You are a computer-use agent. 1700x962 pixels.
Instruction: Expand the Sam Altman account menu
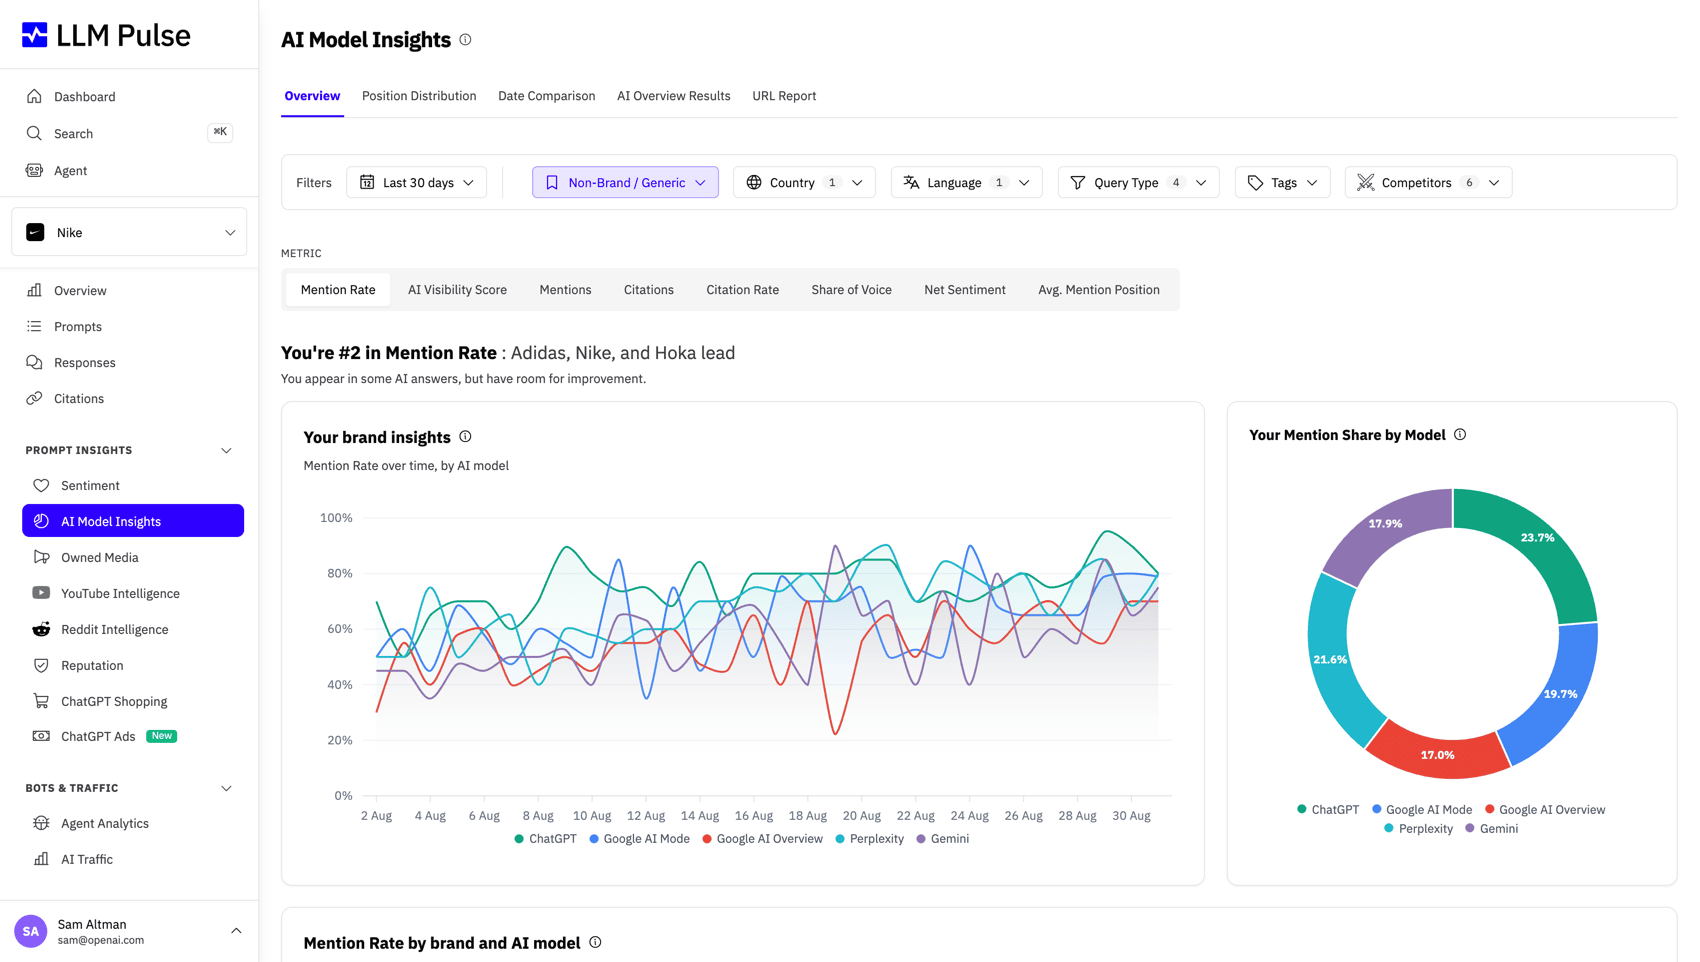[236, 931]
